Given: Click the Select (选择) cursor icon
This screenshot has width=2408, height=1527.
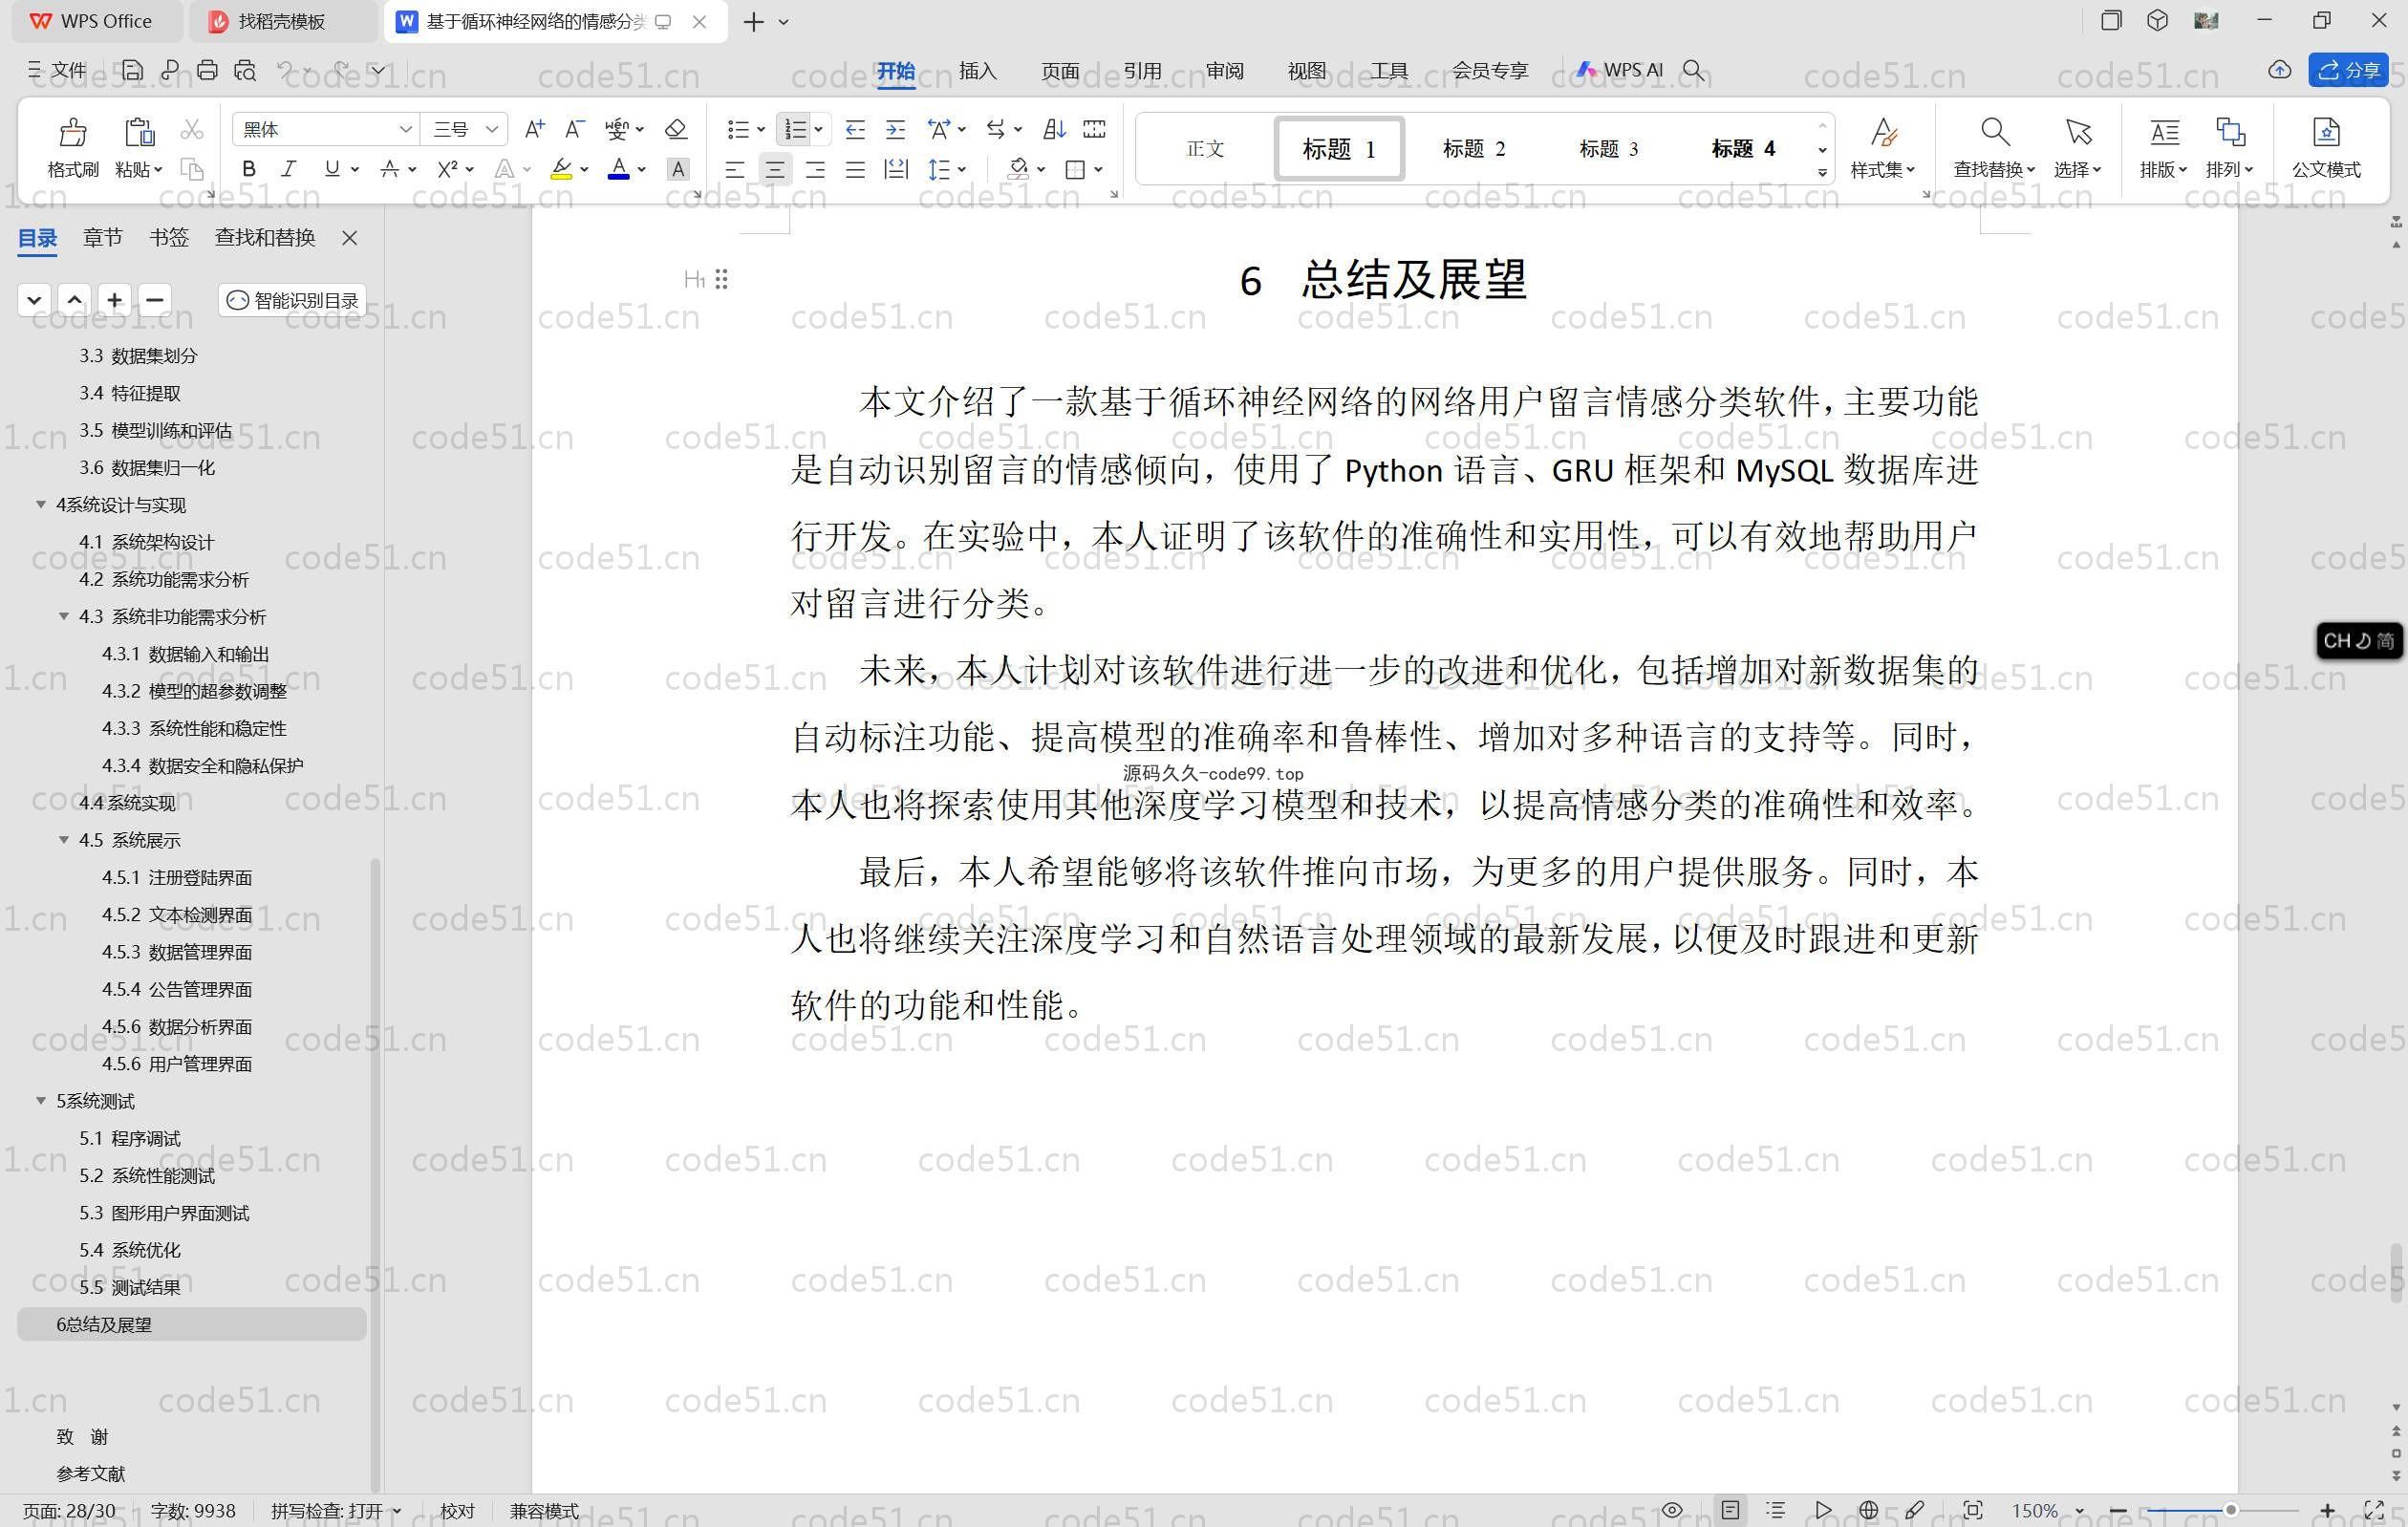Looking at the screenshot, I should pyautogui.click(x=2078, y=131).
